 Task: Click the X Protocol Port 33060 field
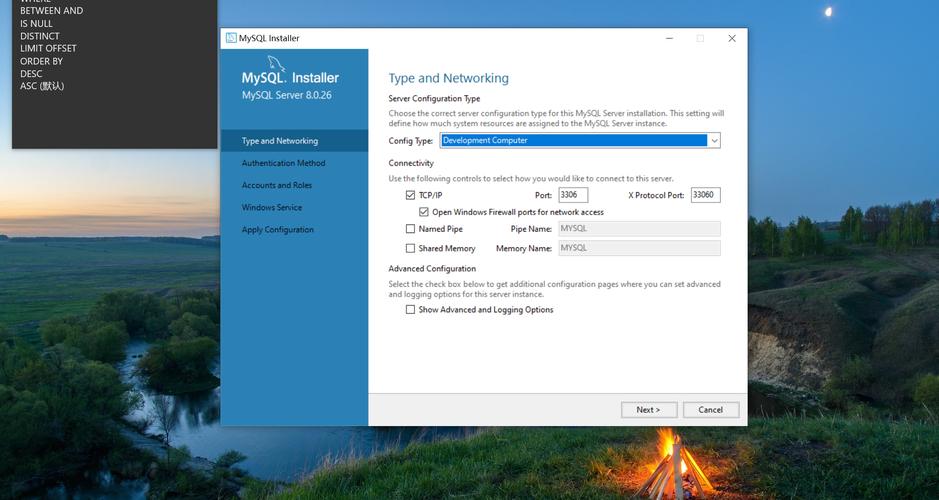click(705, 195)
